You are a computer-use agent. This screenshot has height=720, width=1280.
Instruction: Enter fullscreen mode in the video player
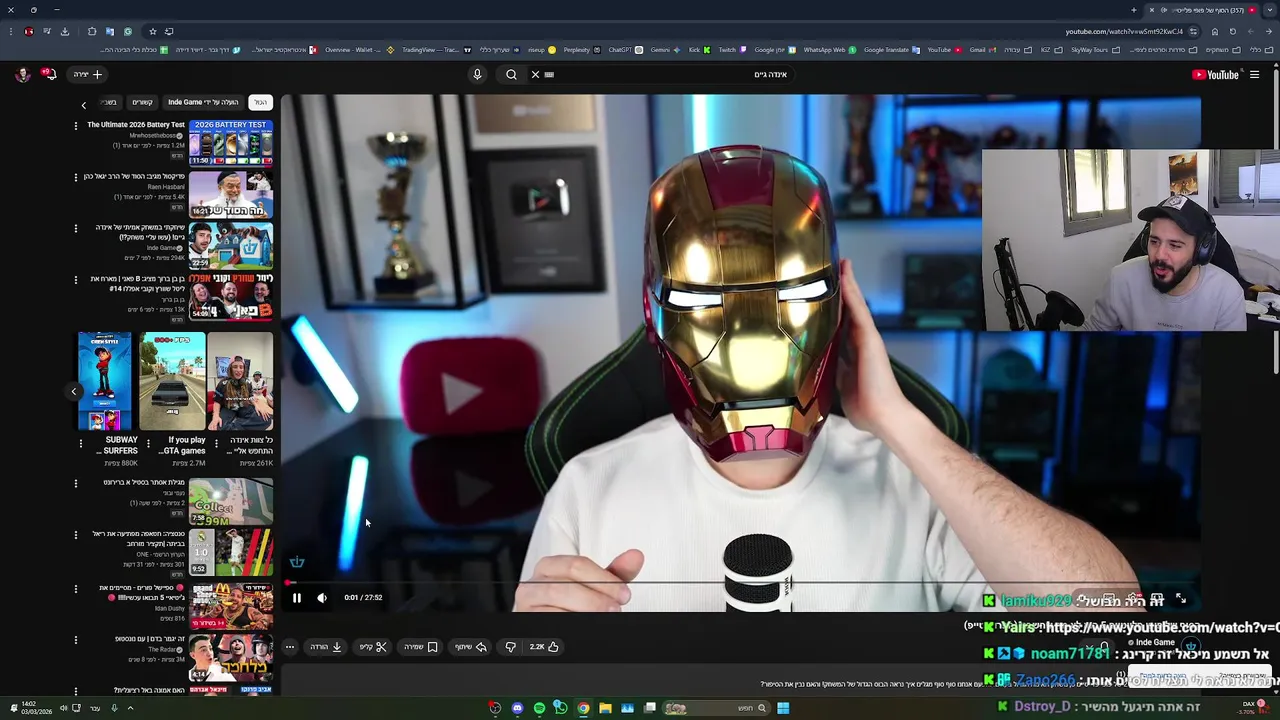click(x=1181, y=598)
